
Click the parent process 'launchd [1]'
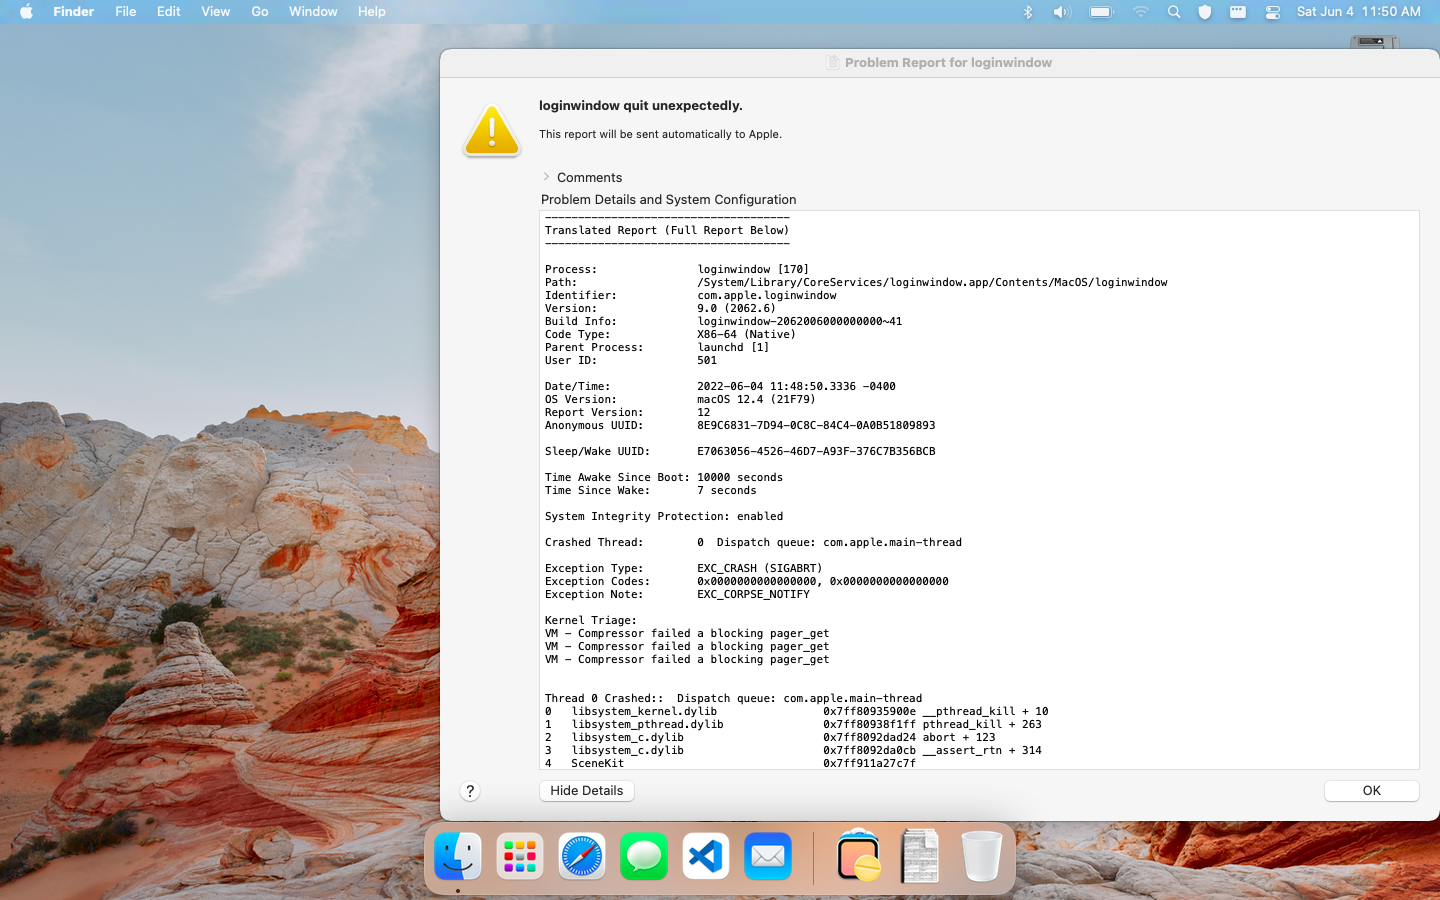coord(734,348)
